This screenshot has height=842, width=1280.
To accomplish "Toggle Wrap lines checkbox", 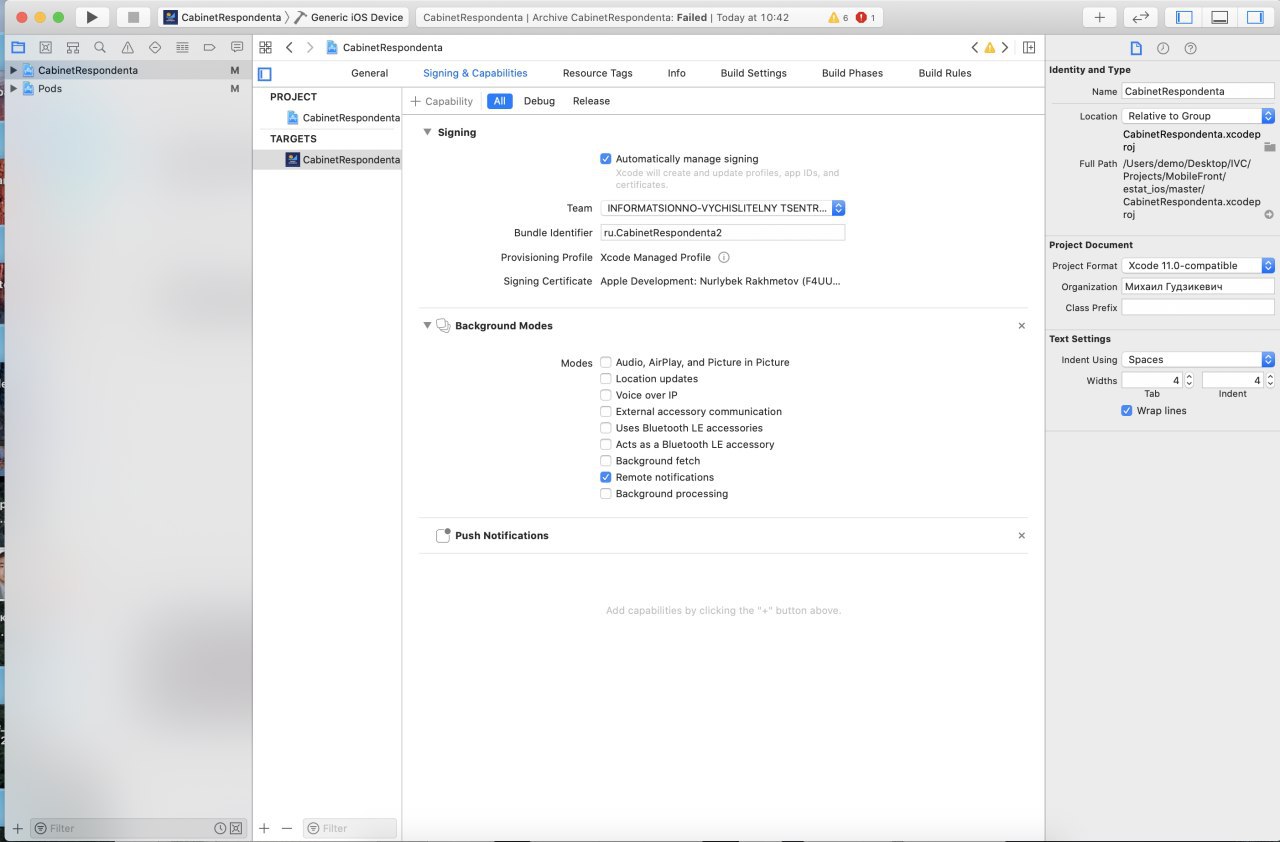I will (x=1127, y=411).
